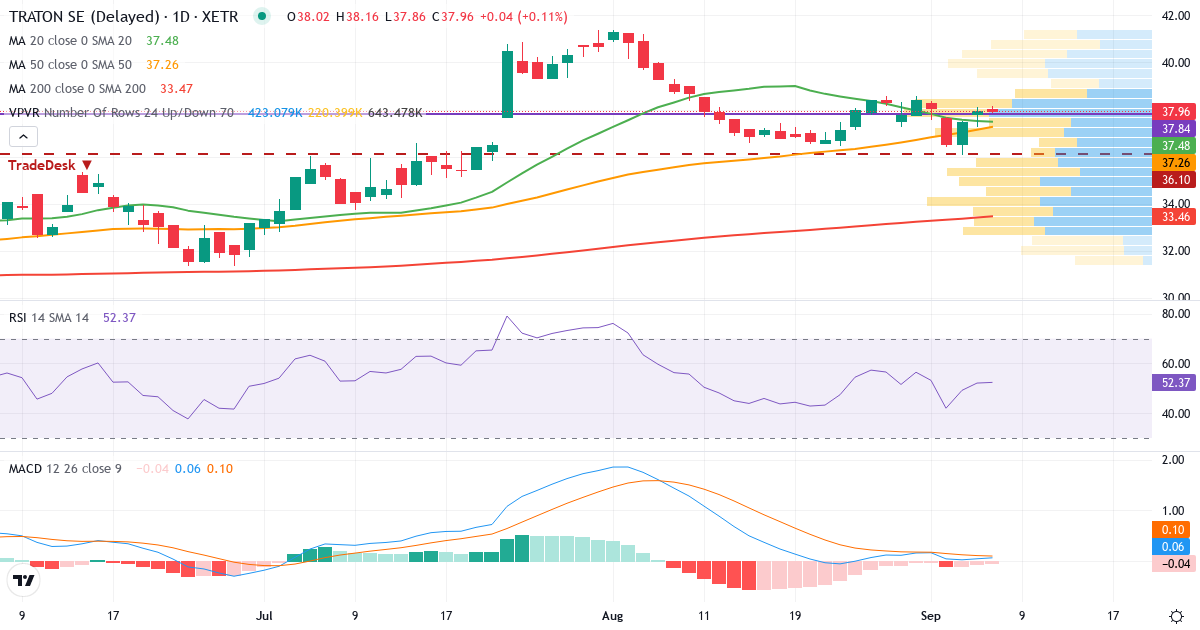Click the Jul label on time axis
Viewport: 1200px width, 630px height.
point(264,617)
